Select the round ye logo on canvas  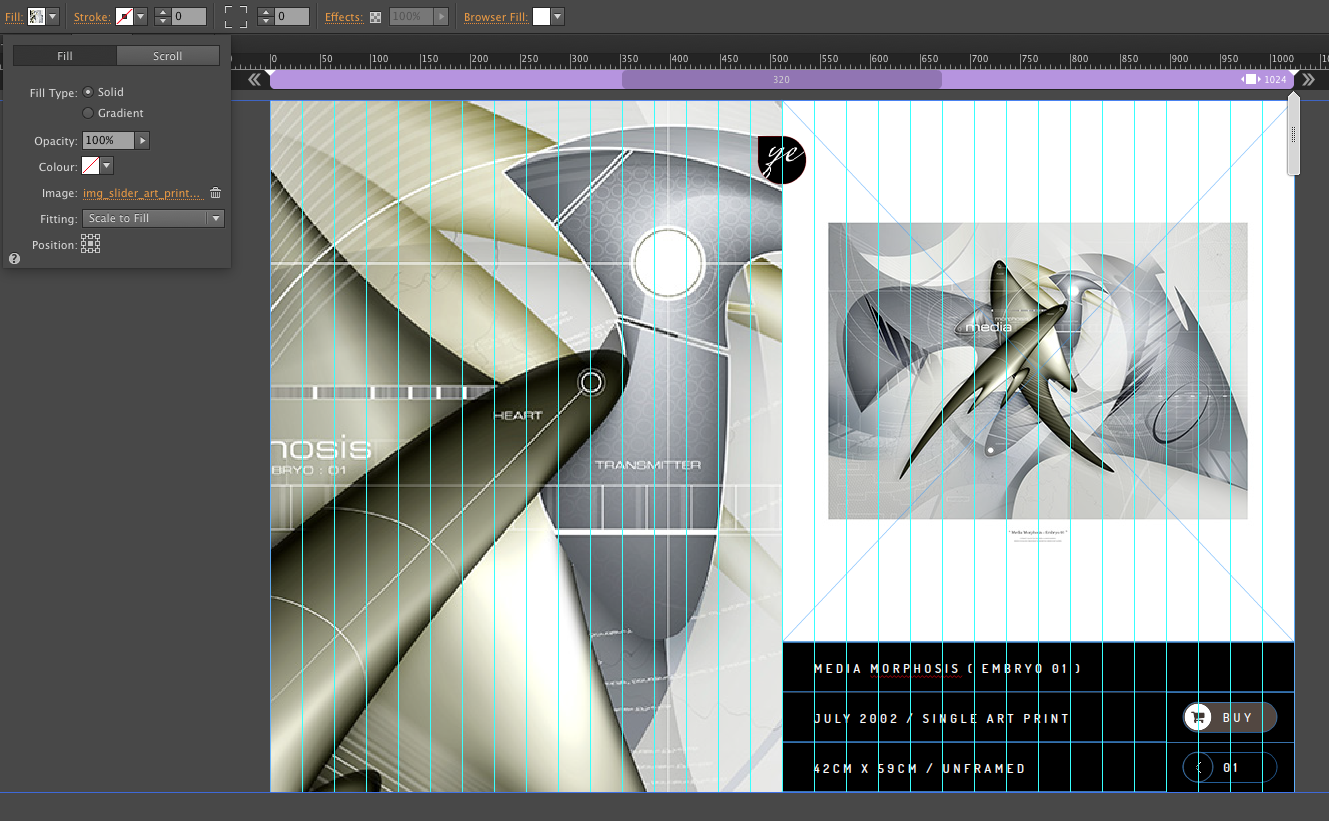pyautogui.click(x=782, y=160)
